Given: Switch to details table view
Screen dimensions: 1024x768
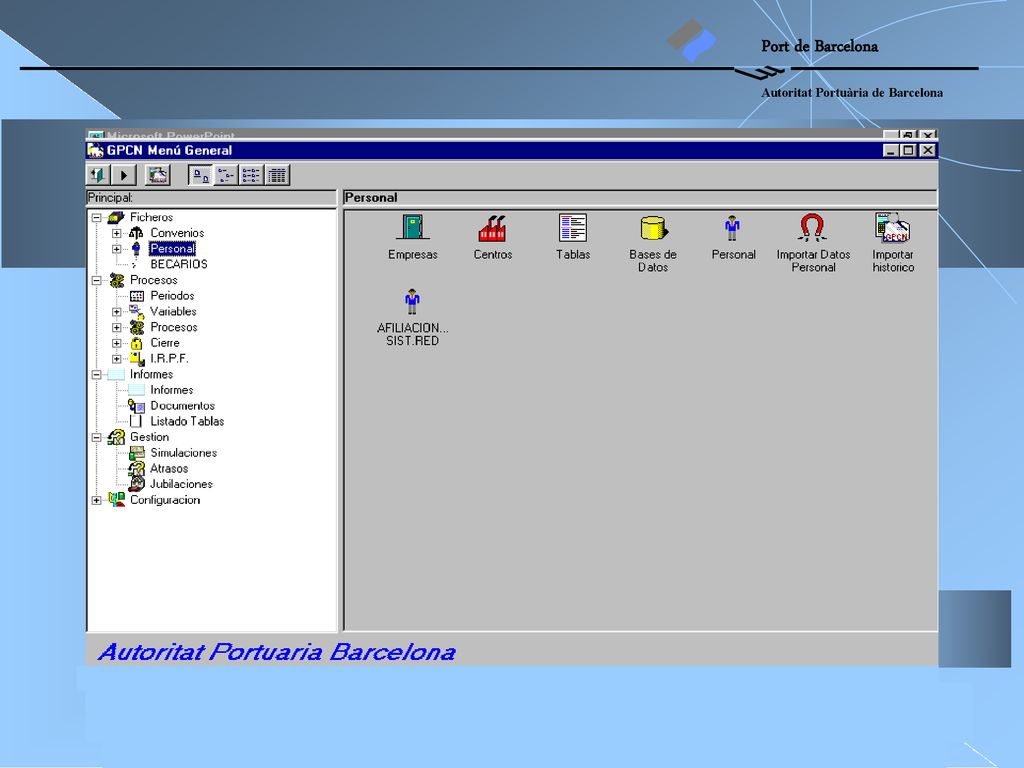Looking at the screenshot, I should (278, 175).
